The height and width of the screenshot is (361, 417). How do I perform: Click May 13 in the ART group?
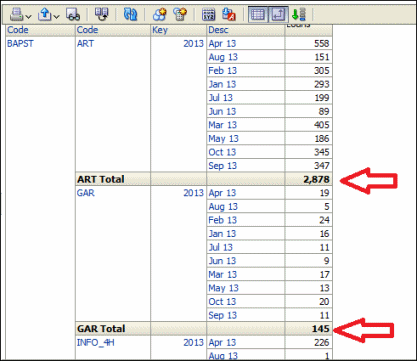click(x=223, y=139)
